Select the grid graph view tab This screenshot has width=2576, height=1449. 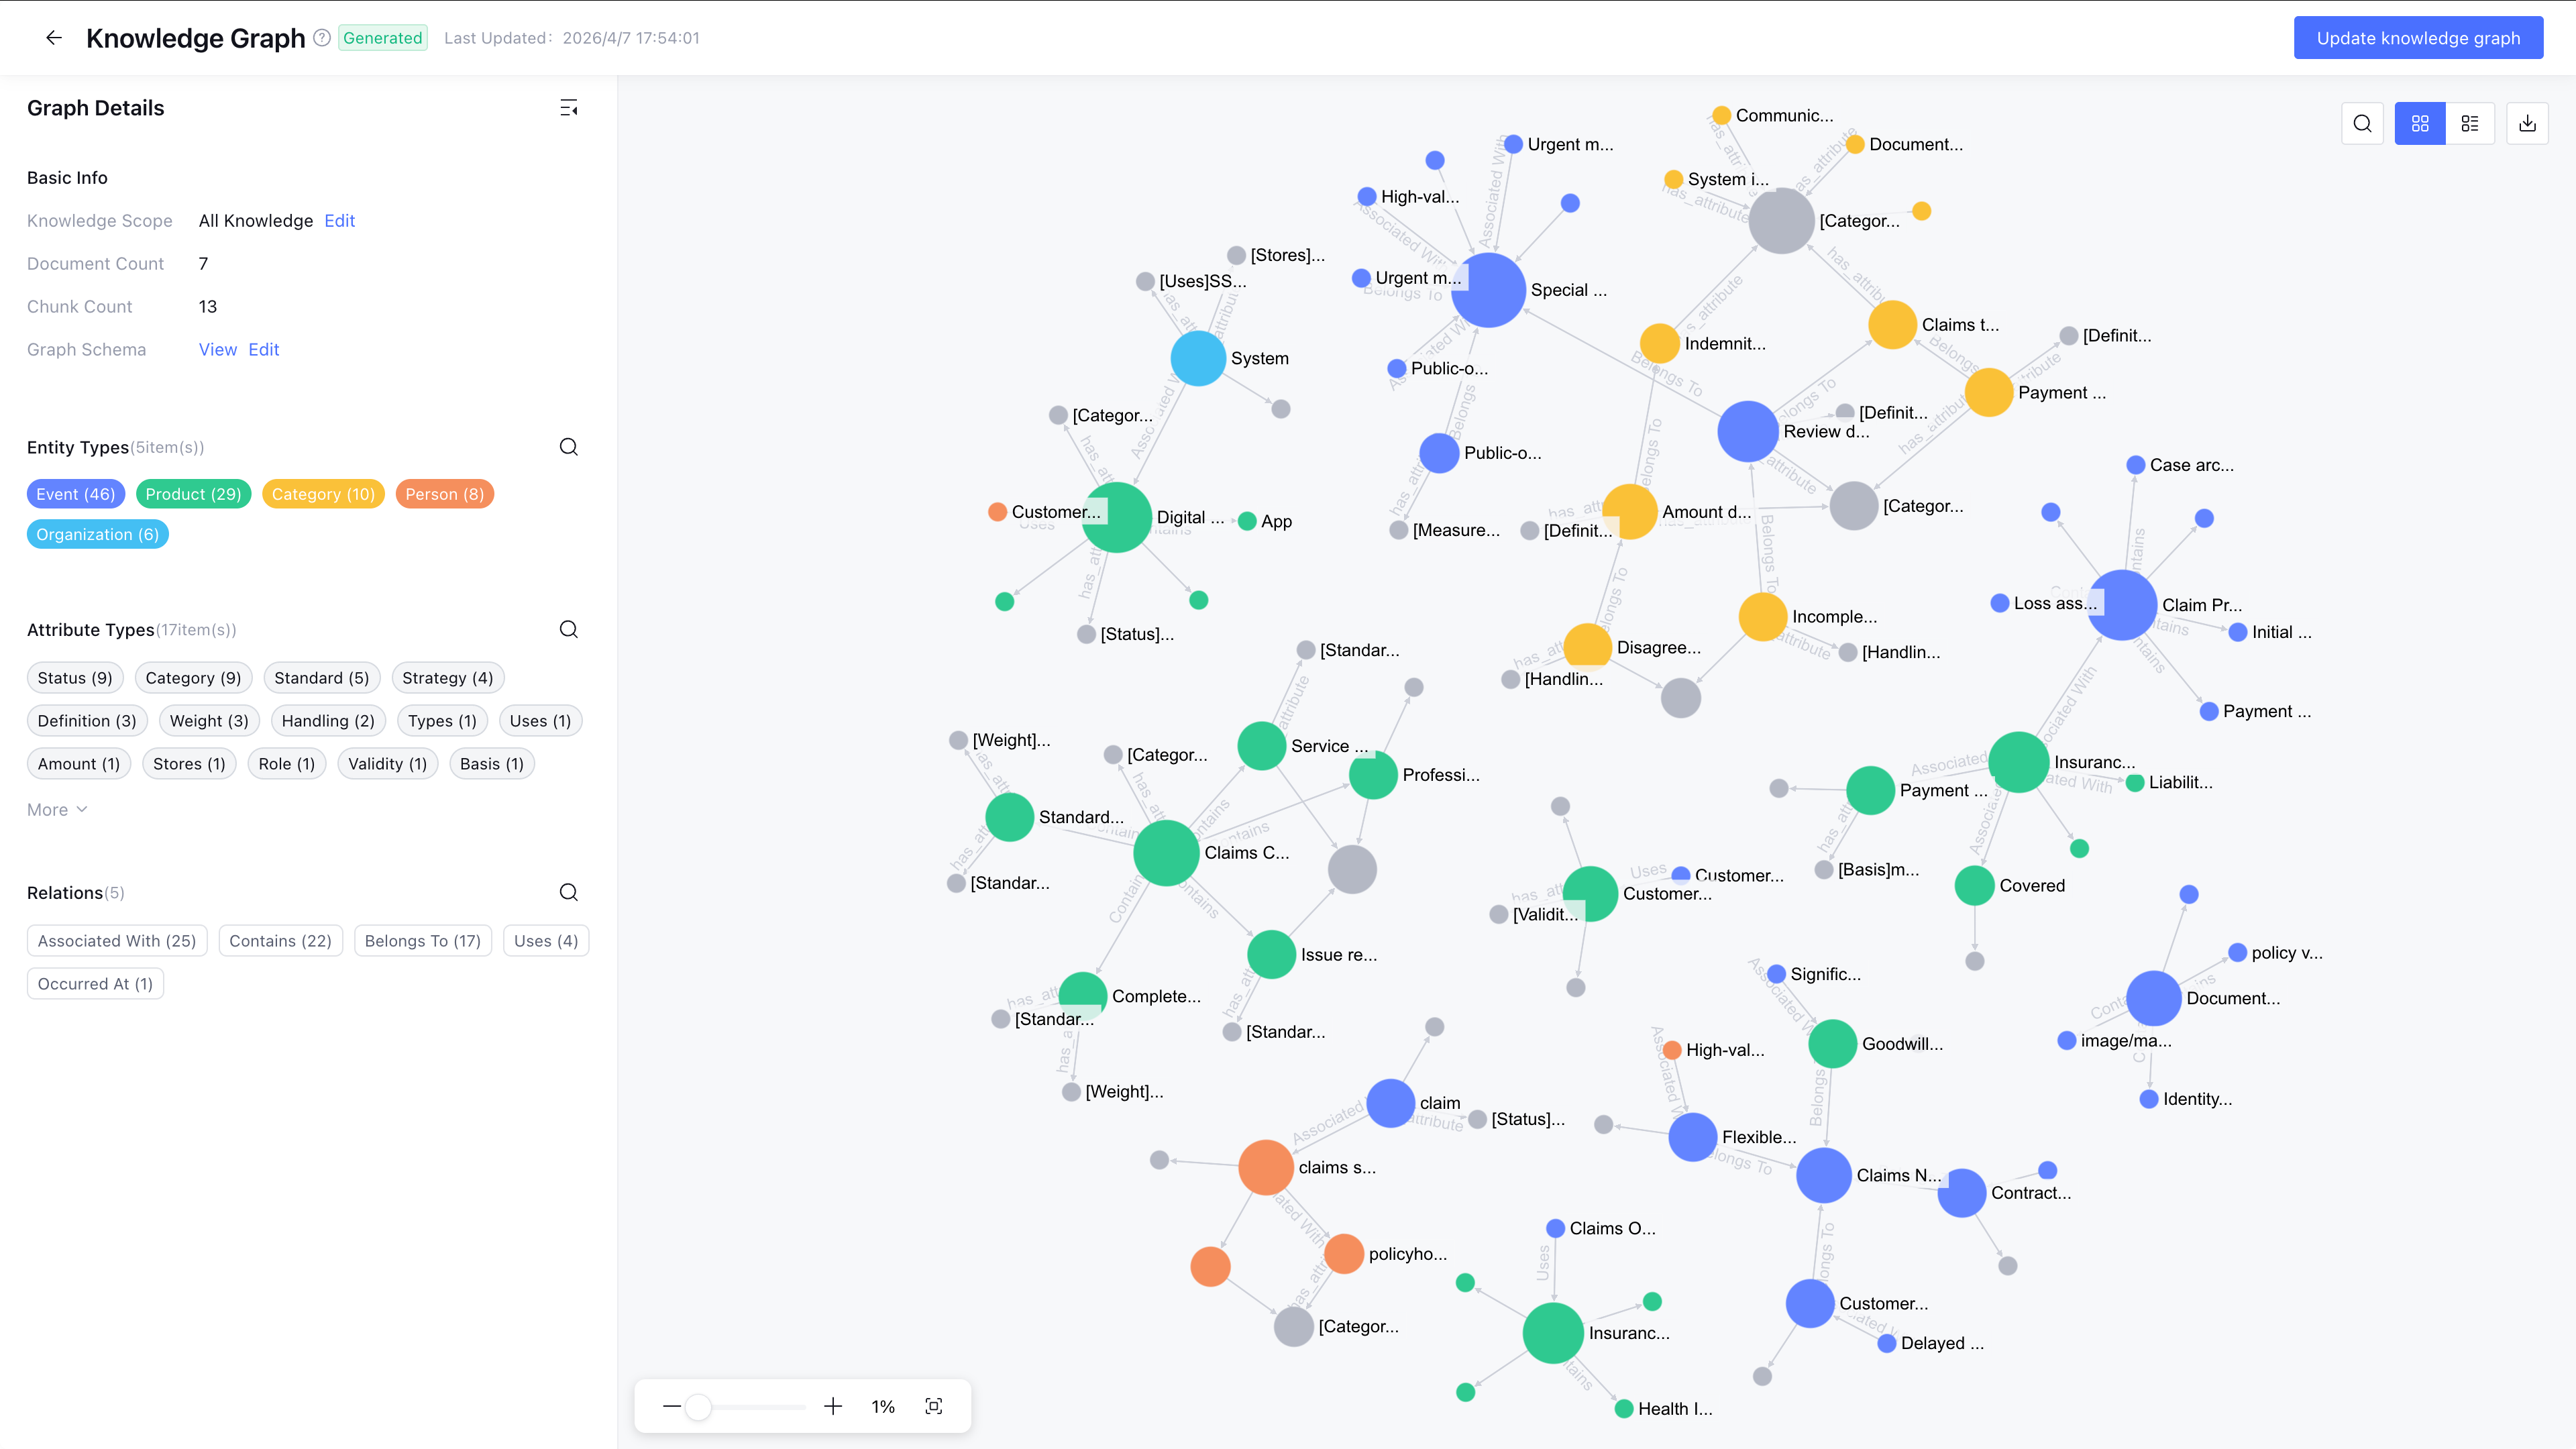pos(2420,123)
